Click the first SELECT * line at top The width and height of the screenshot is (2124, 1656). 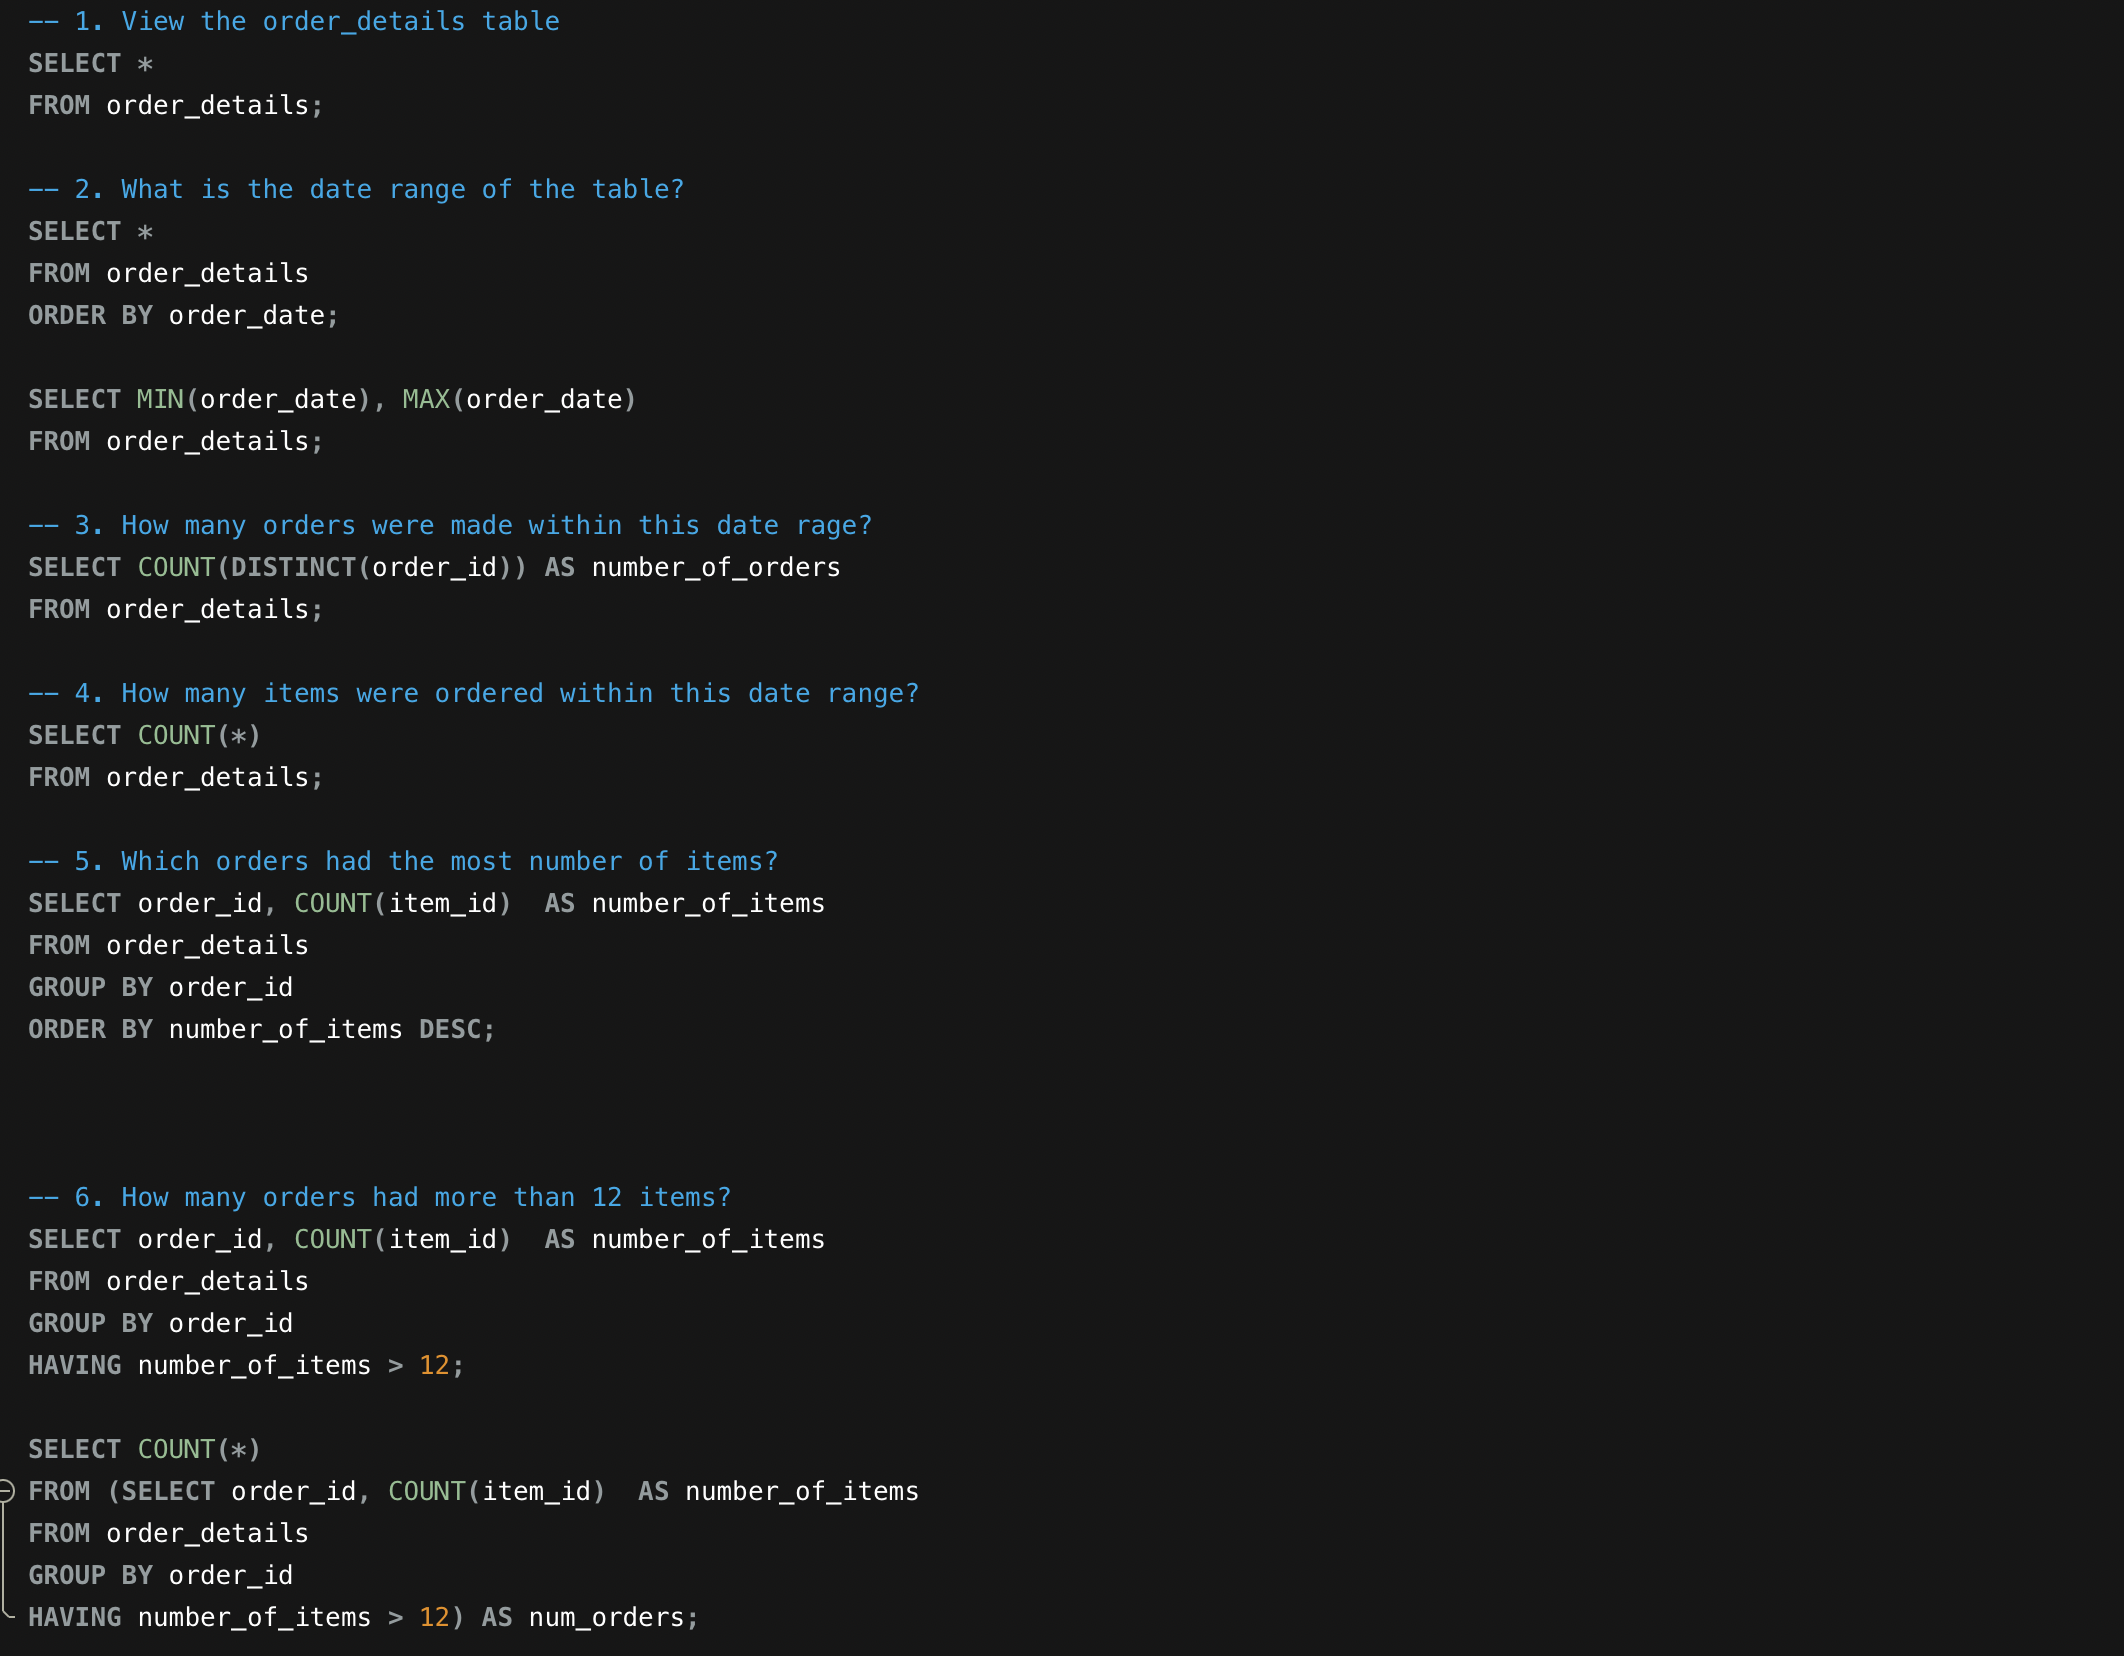pyautogui.click(x=90, y=63)
